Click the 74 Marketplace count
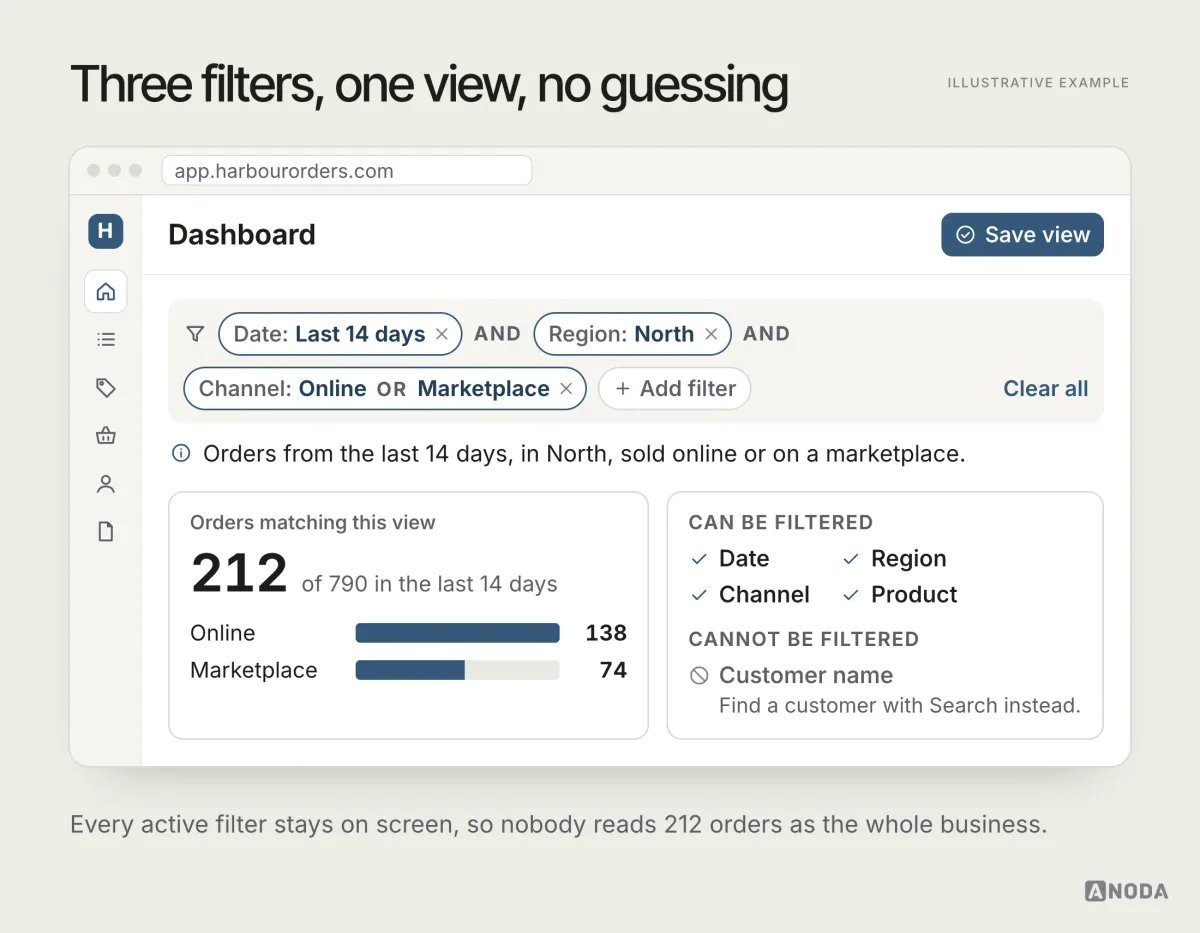Image resolution: width=1200 pixels, height=933 pixels. point(613,670)
